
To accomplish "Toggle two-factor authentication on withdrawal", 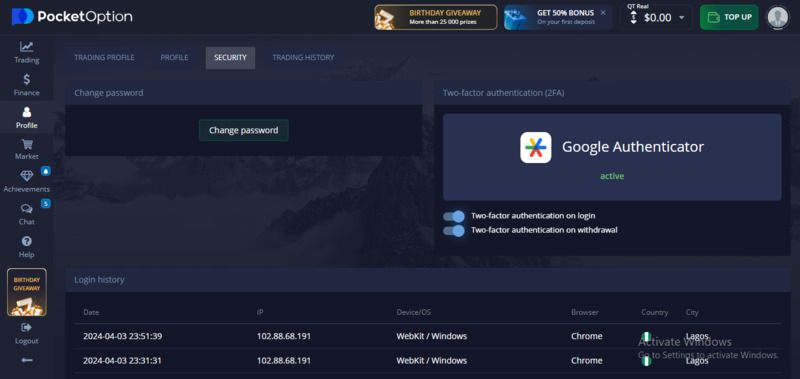I will [454, 231].
